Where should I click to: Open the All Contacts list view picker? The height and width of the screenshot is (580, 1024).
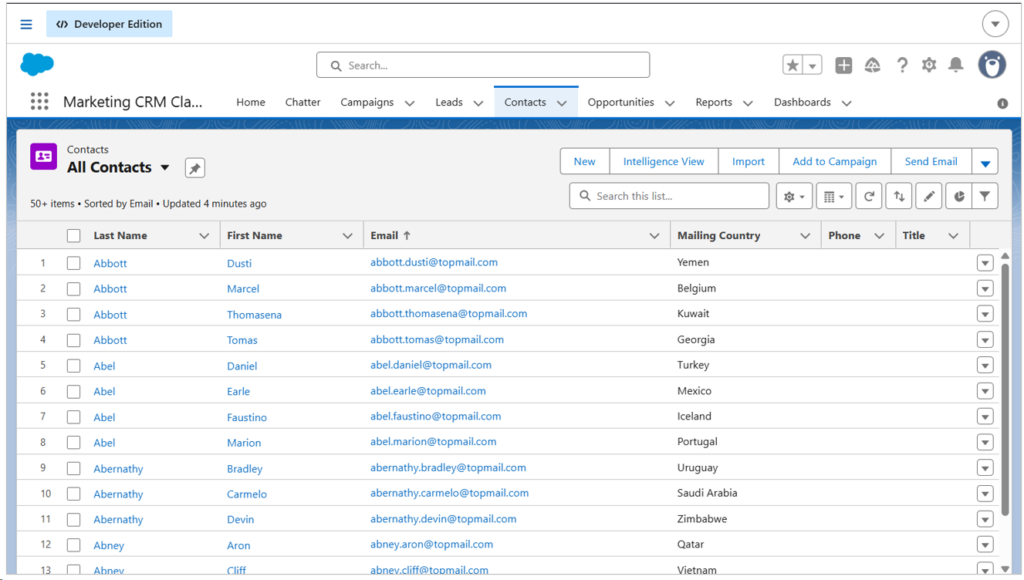pos(165,168)
